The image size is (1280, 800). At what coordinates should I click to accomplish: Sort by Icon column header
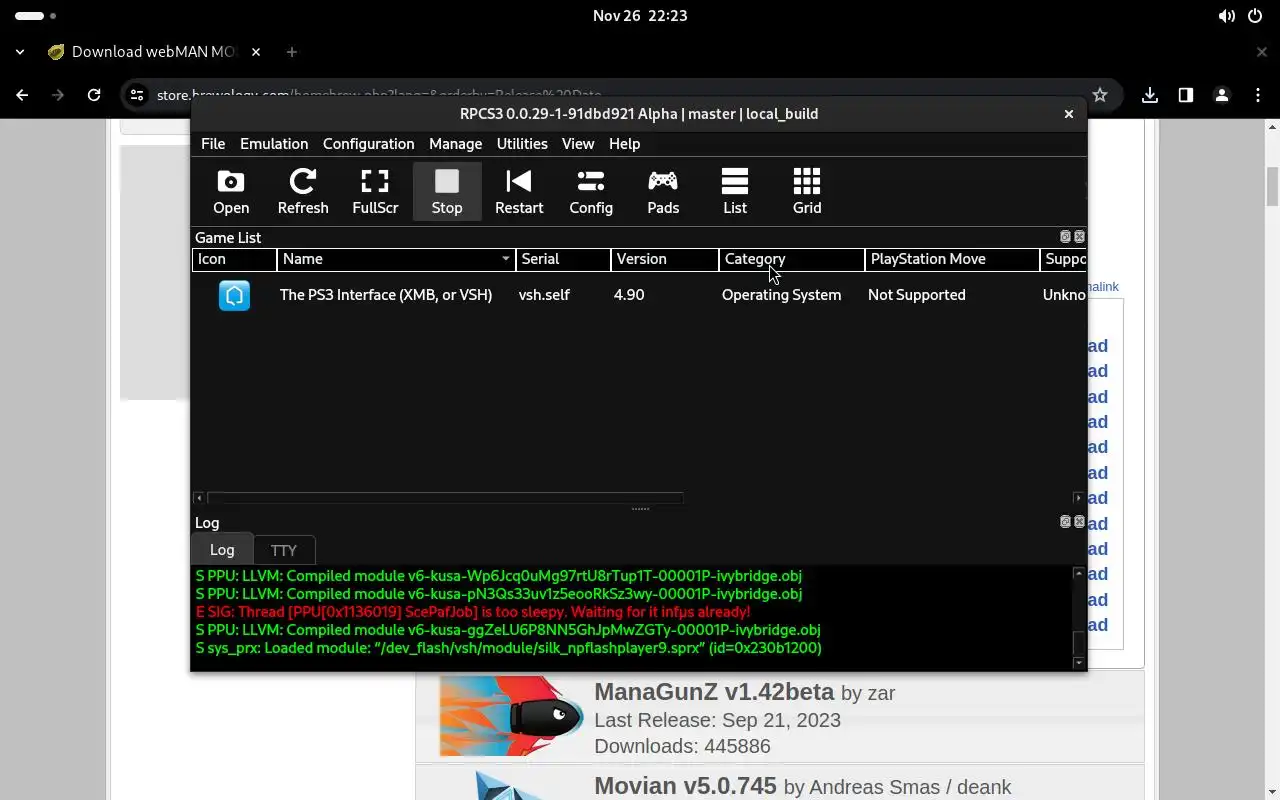pyautogui.click(x=234, y=259)
